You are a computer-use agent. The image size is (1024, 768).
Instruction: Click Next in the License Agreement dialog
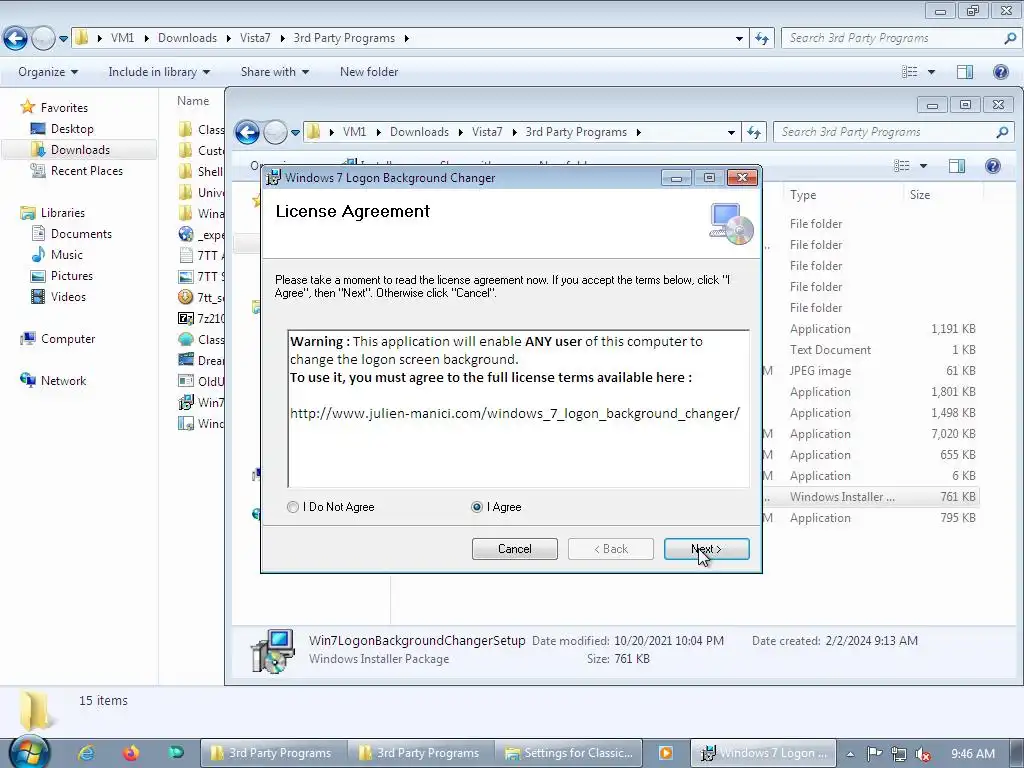click(x=707, y=549)
